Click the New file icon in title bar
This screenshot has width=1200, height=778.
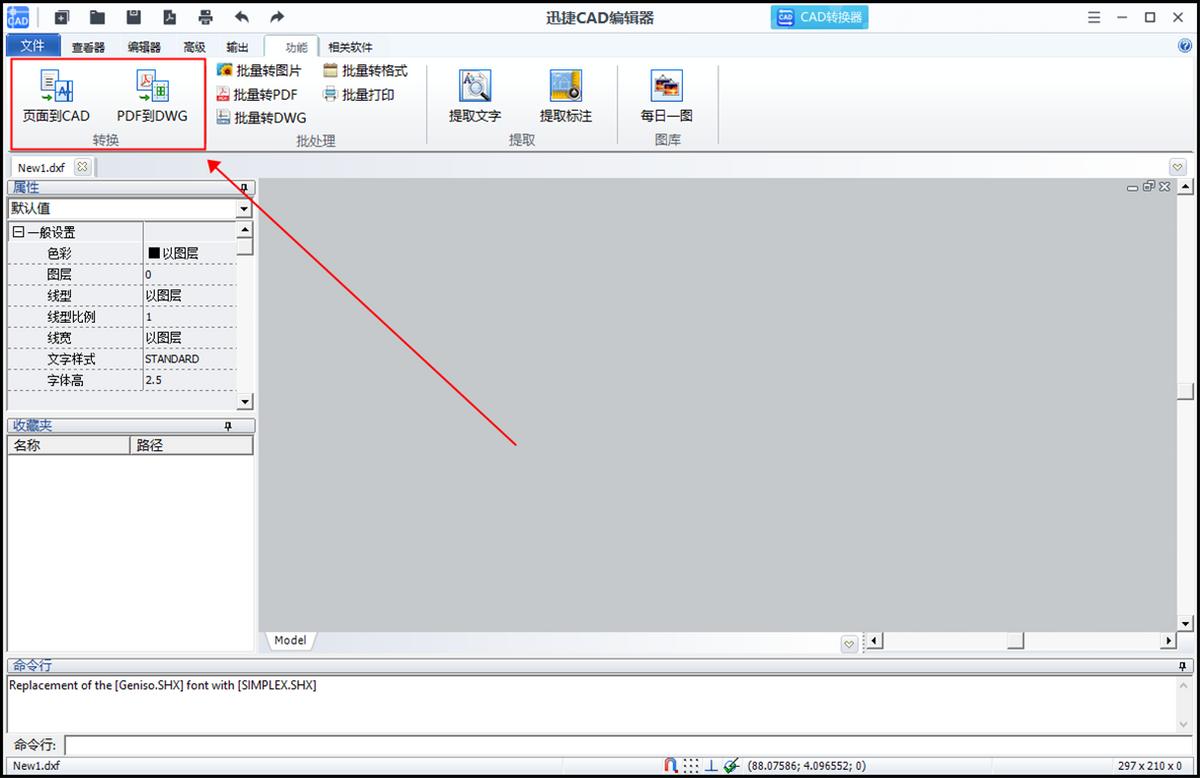point(62,17)
